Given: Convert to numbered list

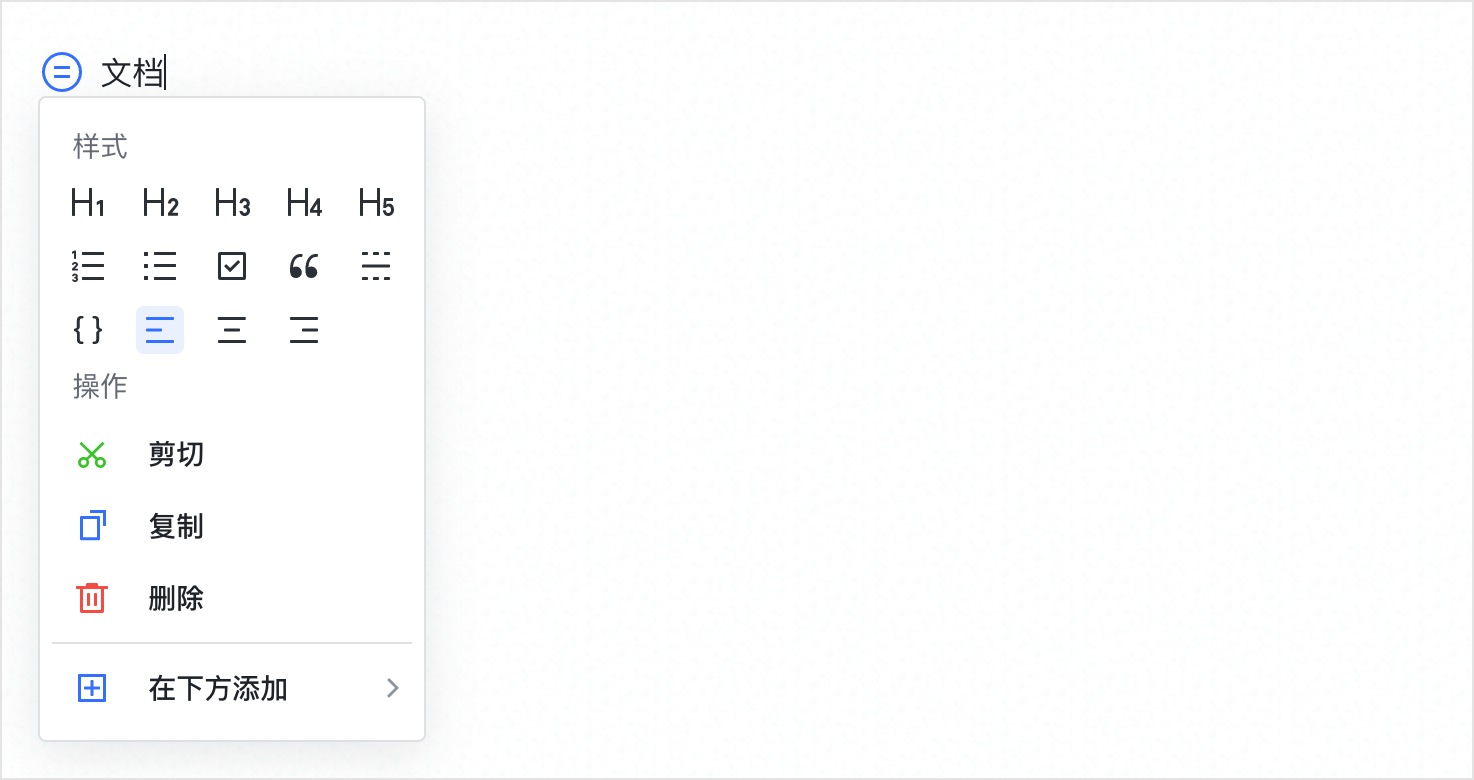Looking at the screenshot, I should (x=88, y=267).
